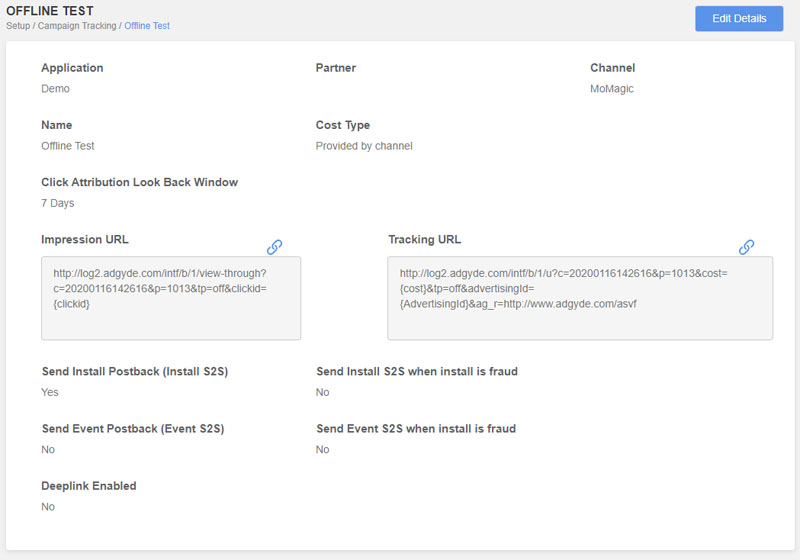The image size is (800, 560).
Task: Click inside the Tracking URL text box
Action: [x=580, y=298]
